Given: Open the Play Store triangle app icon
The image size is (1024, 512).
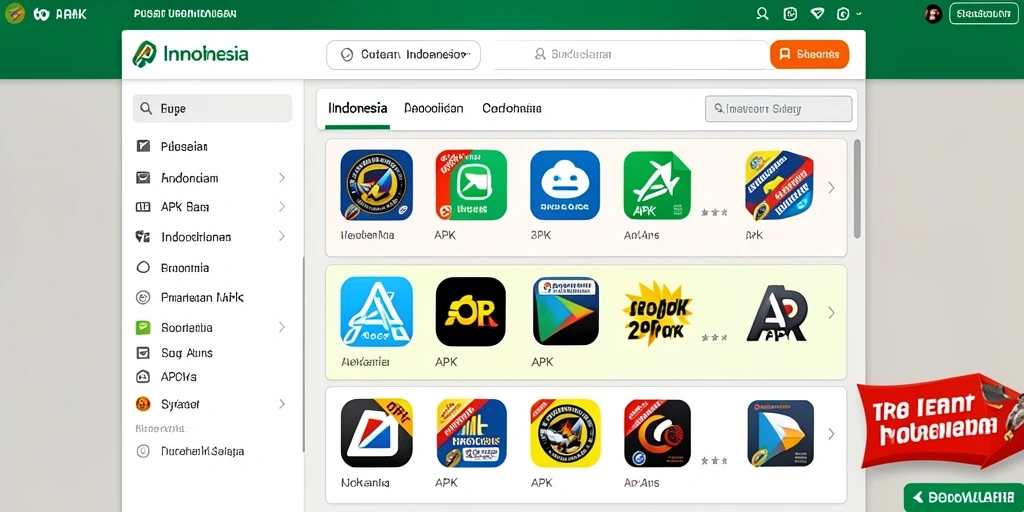Looking at the screenshot, I should (566, 312).
